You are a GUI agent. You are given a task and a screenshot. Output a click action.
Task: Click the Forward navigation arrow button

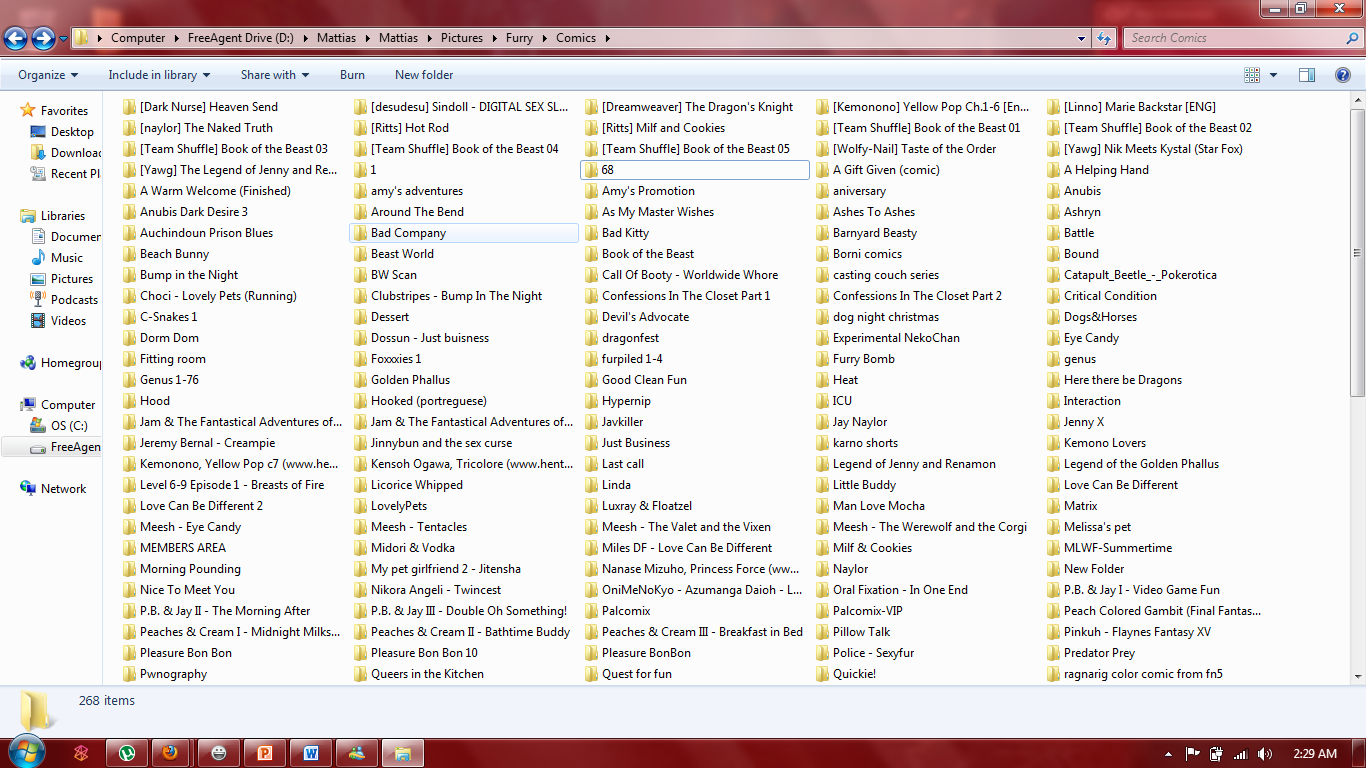43,38
